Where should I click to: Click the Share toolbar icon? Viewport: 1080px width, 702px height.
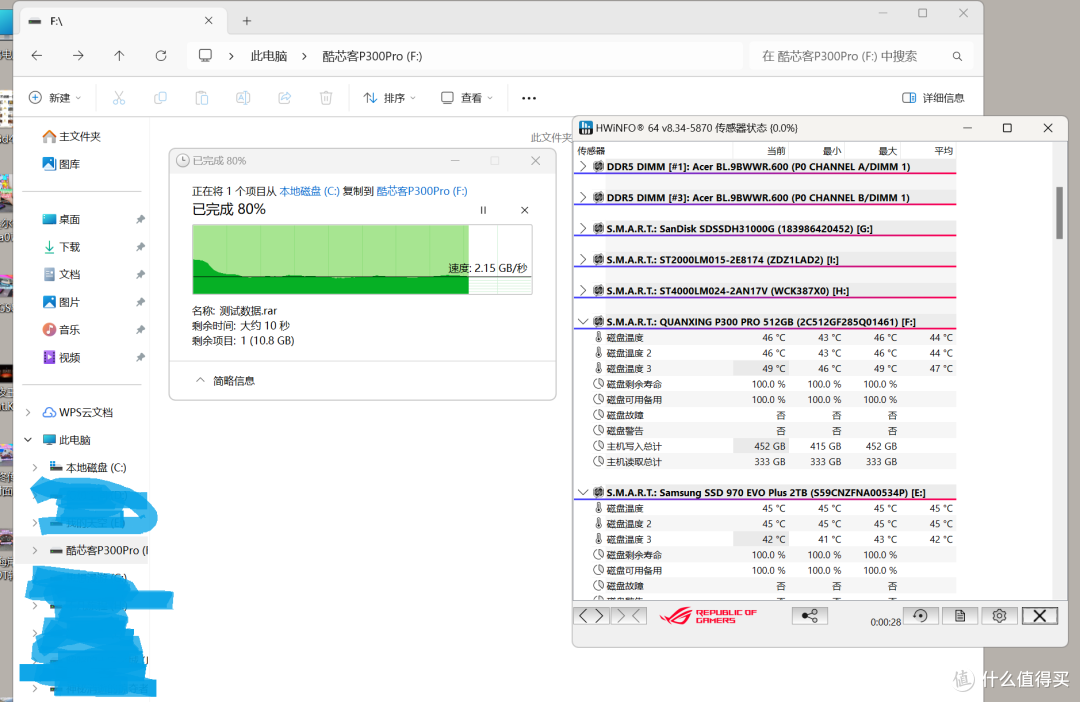click(x=284, y=98)
